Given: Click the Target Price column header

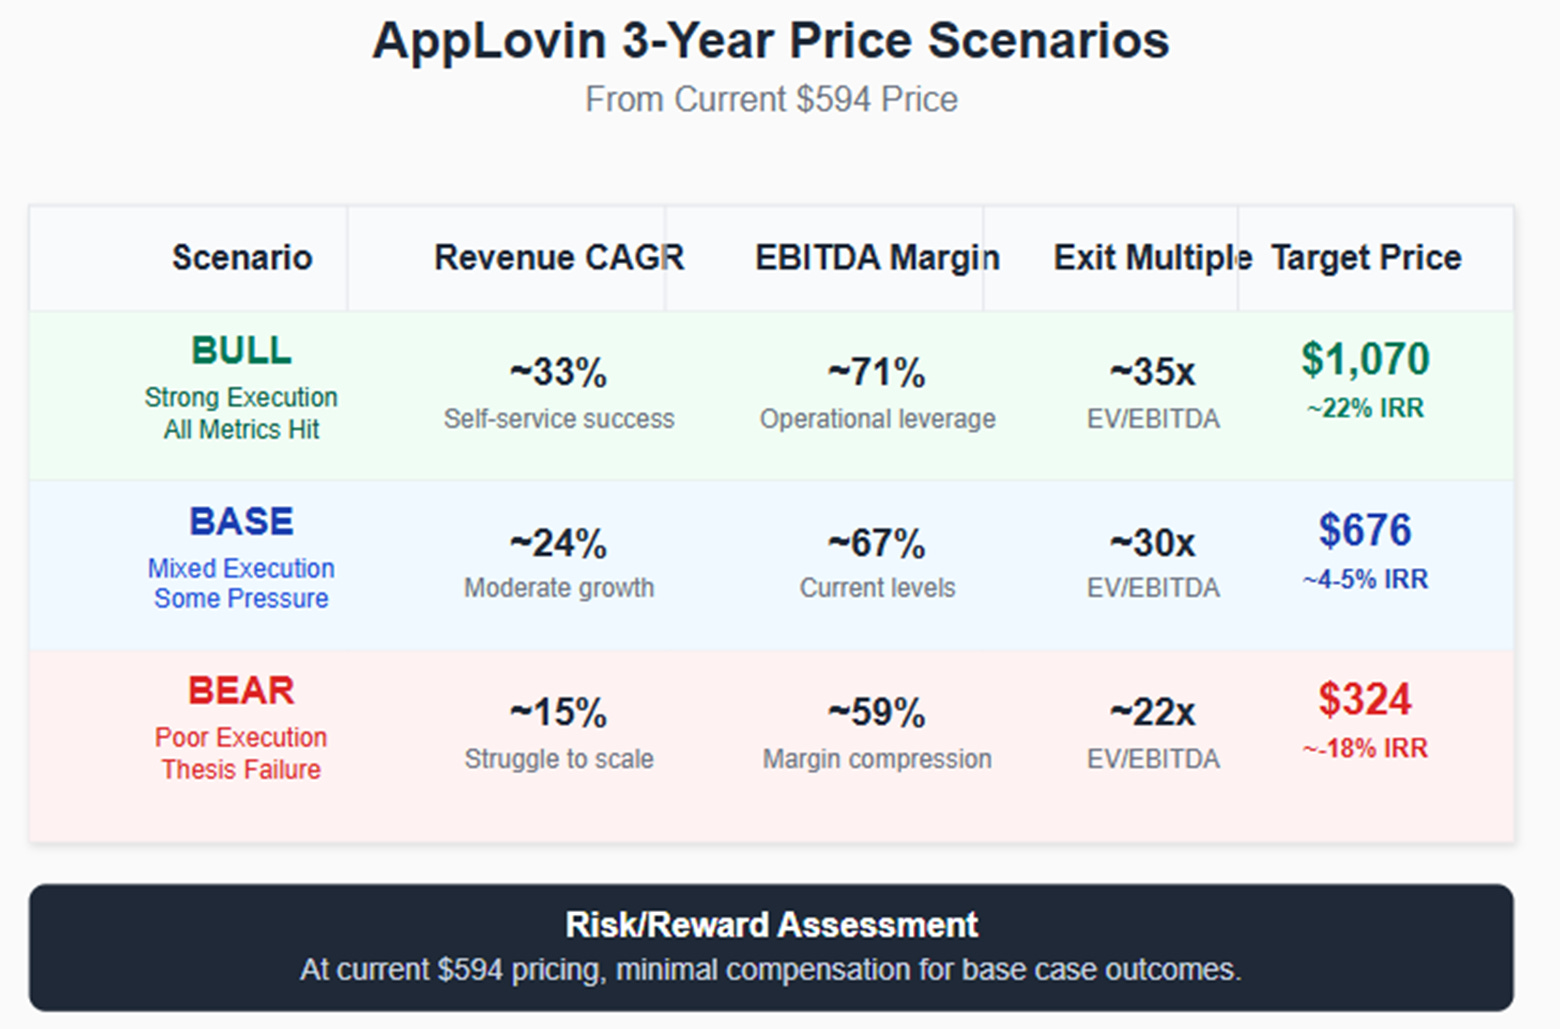Looking at the screenshot, I should [1366, 257].
